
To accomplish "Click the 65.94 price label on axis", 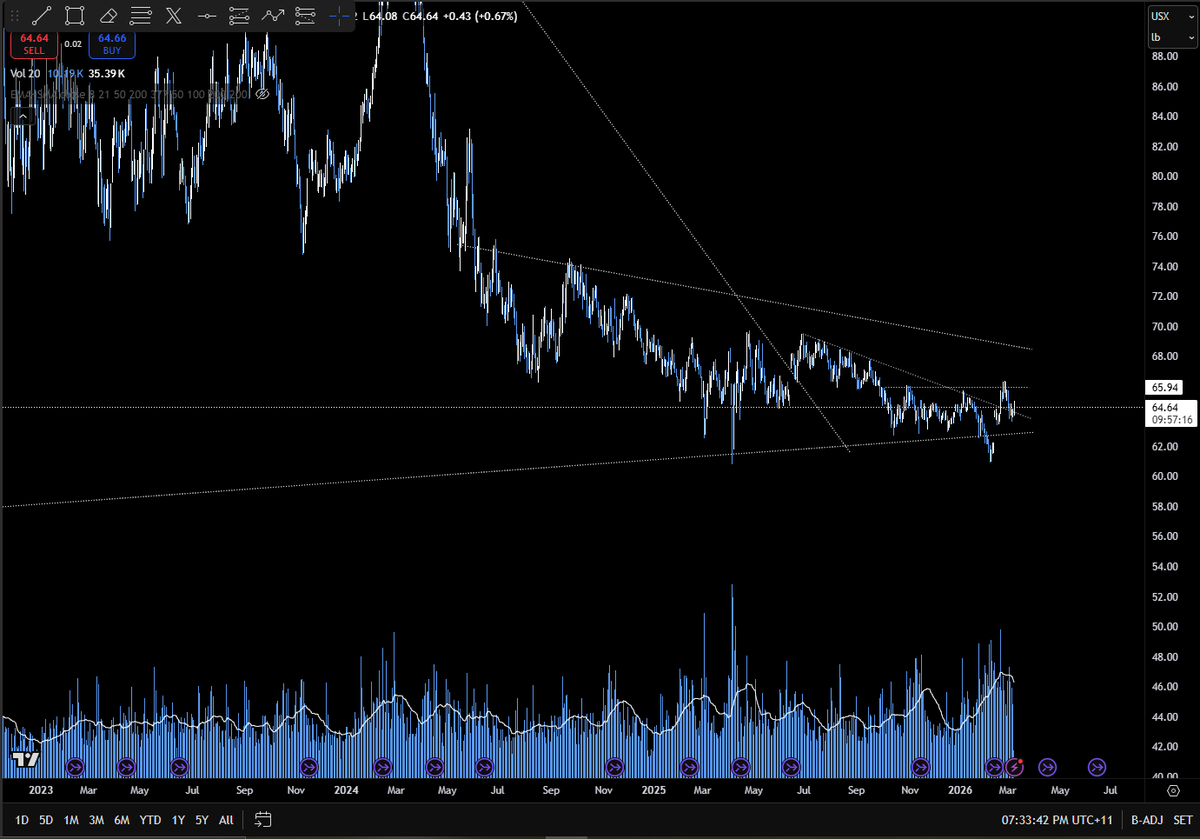I will [1165, 386].
